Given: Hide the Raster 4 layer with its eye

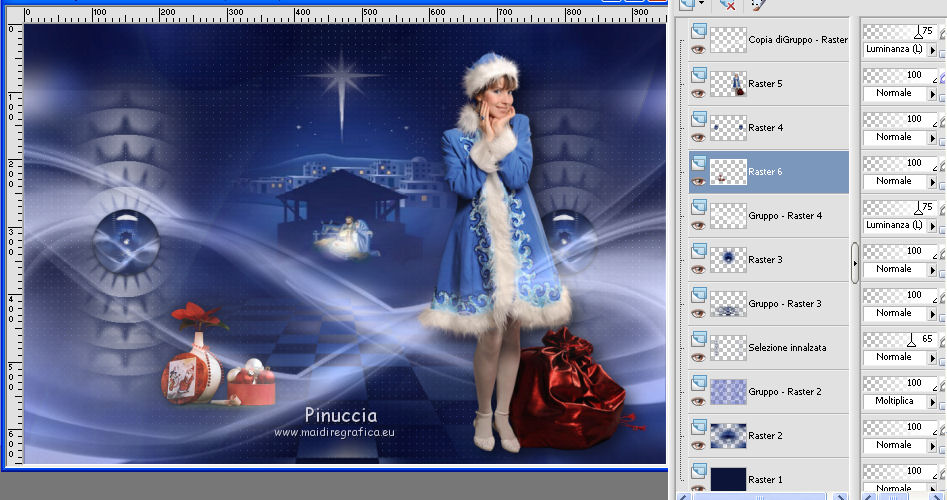Looking at the screenshot, I should coord(698,138).
